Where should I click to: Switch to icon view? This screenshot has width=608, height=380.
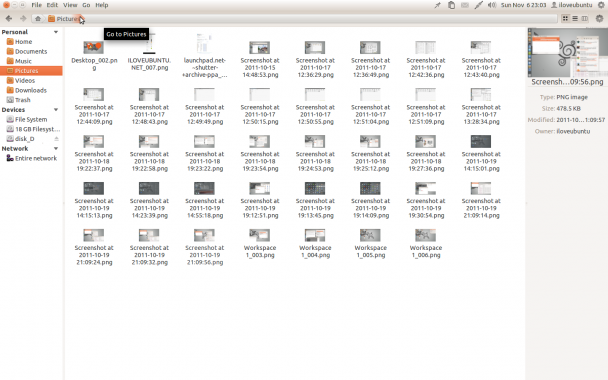[x=565, y=18]
